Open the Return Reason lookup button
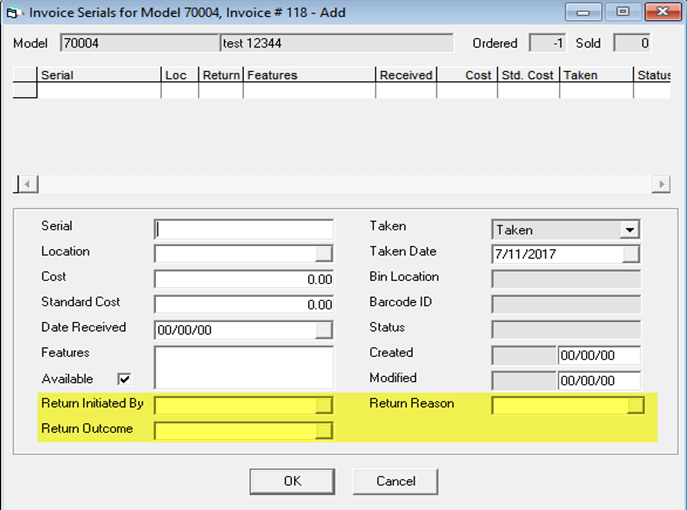 coord(635,405)
